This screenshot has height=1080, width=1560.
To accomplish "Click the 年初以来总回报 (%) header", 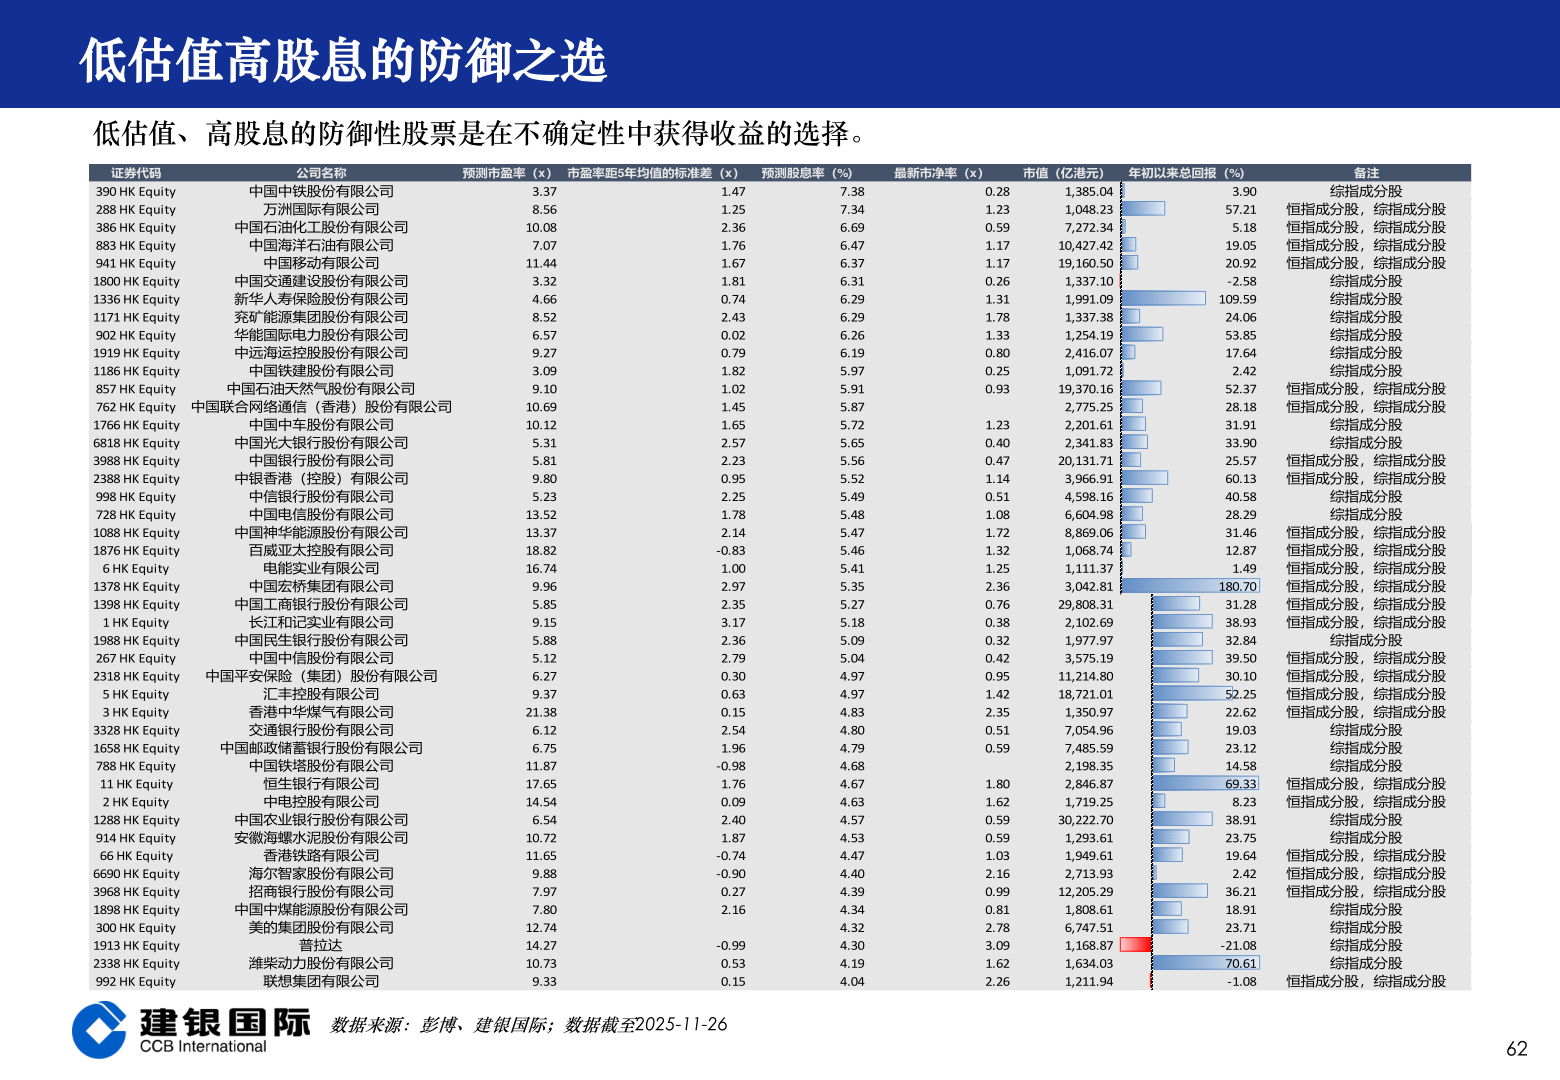I will point(1188,172).
